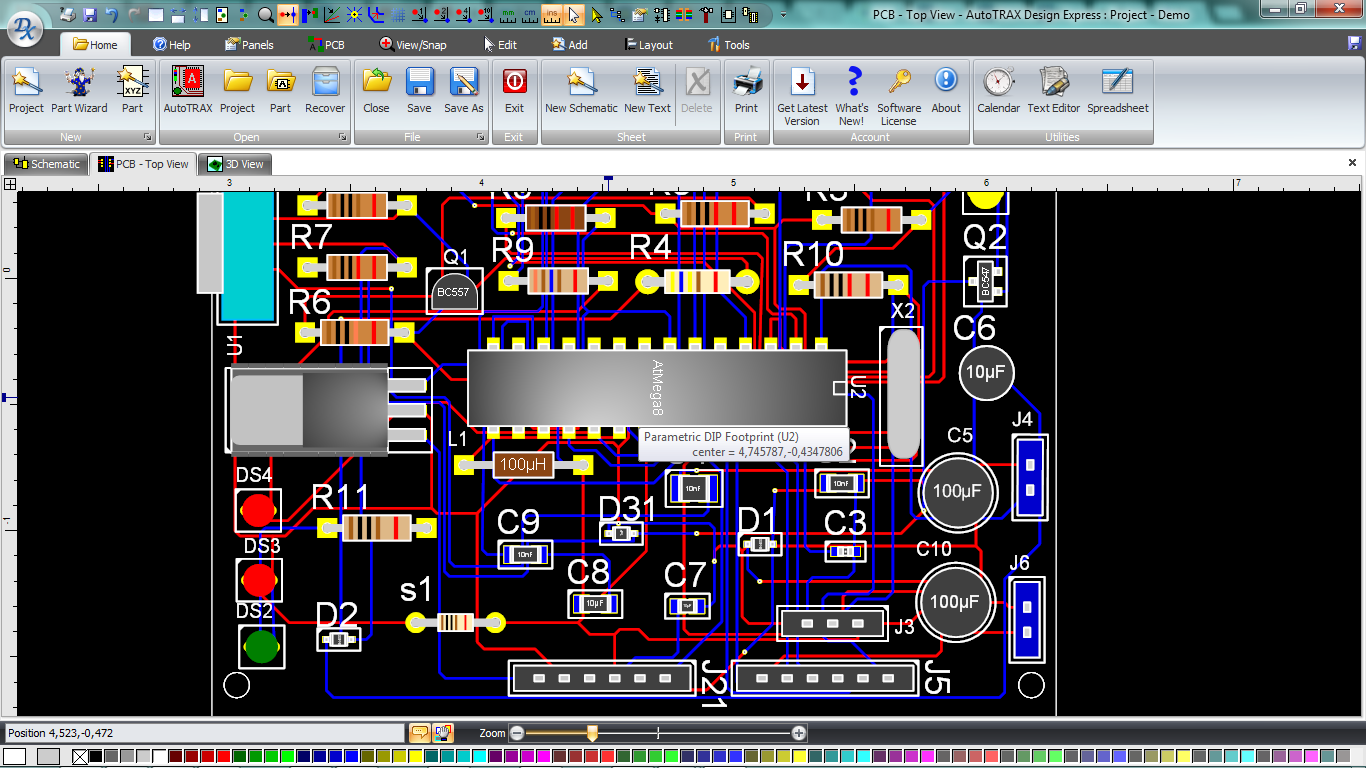Click the Save icon in File group

pos(419,91)
